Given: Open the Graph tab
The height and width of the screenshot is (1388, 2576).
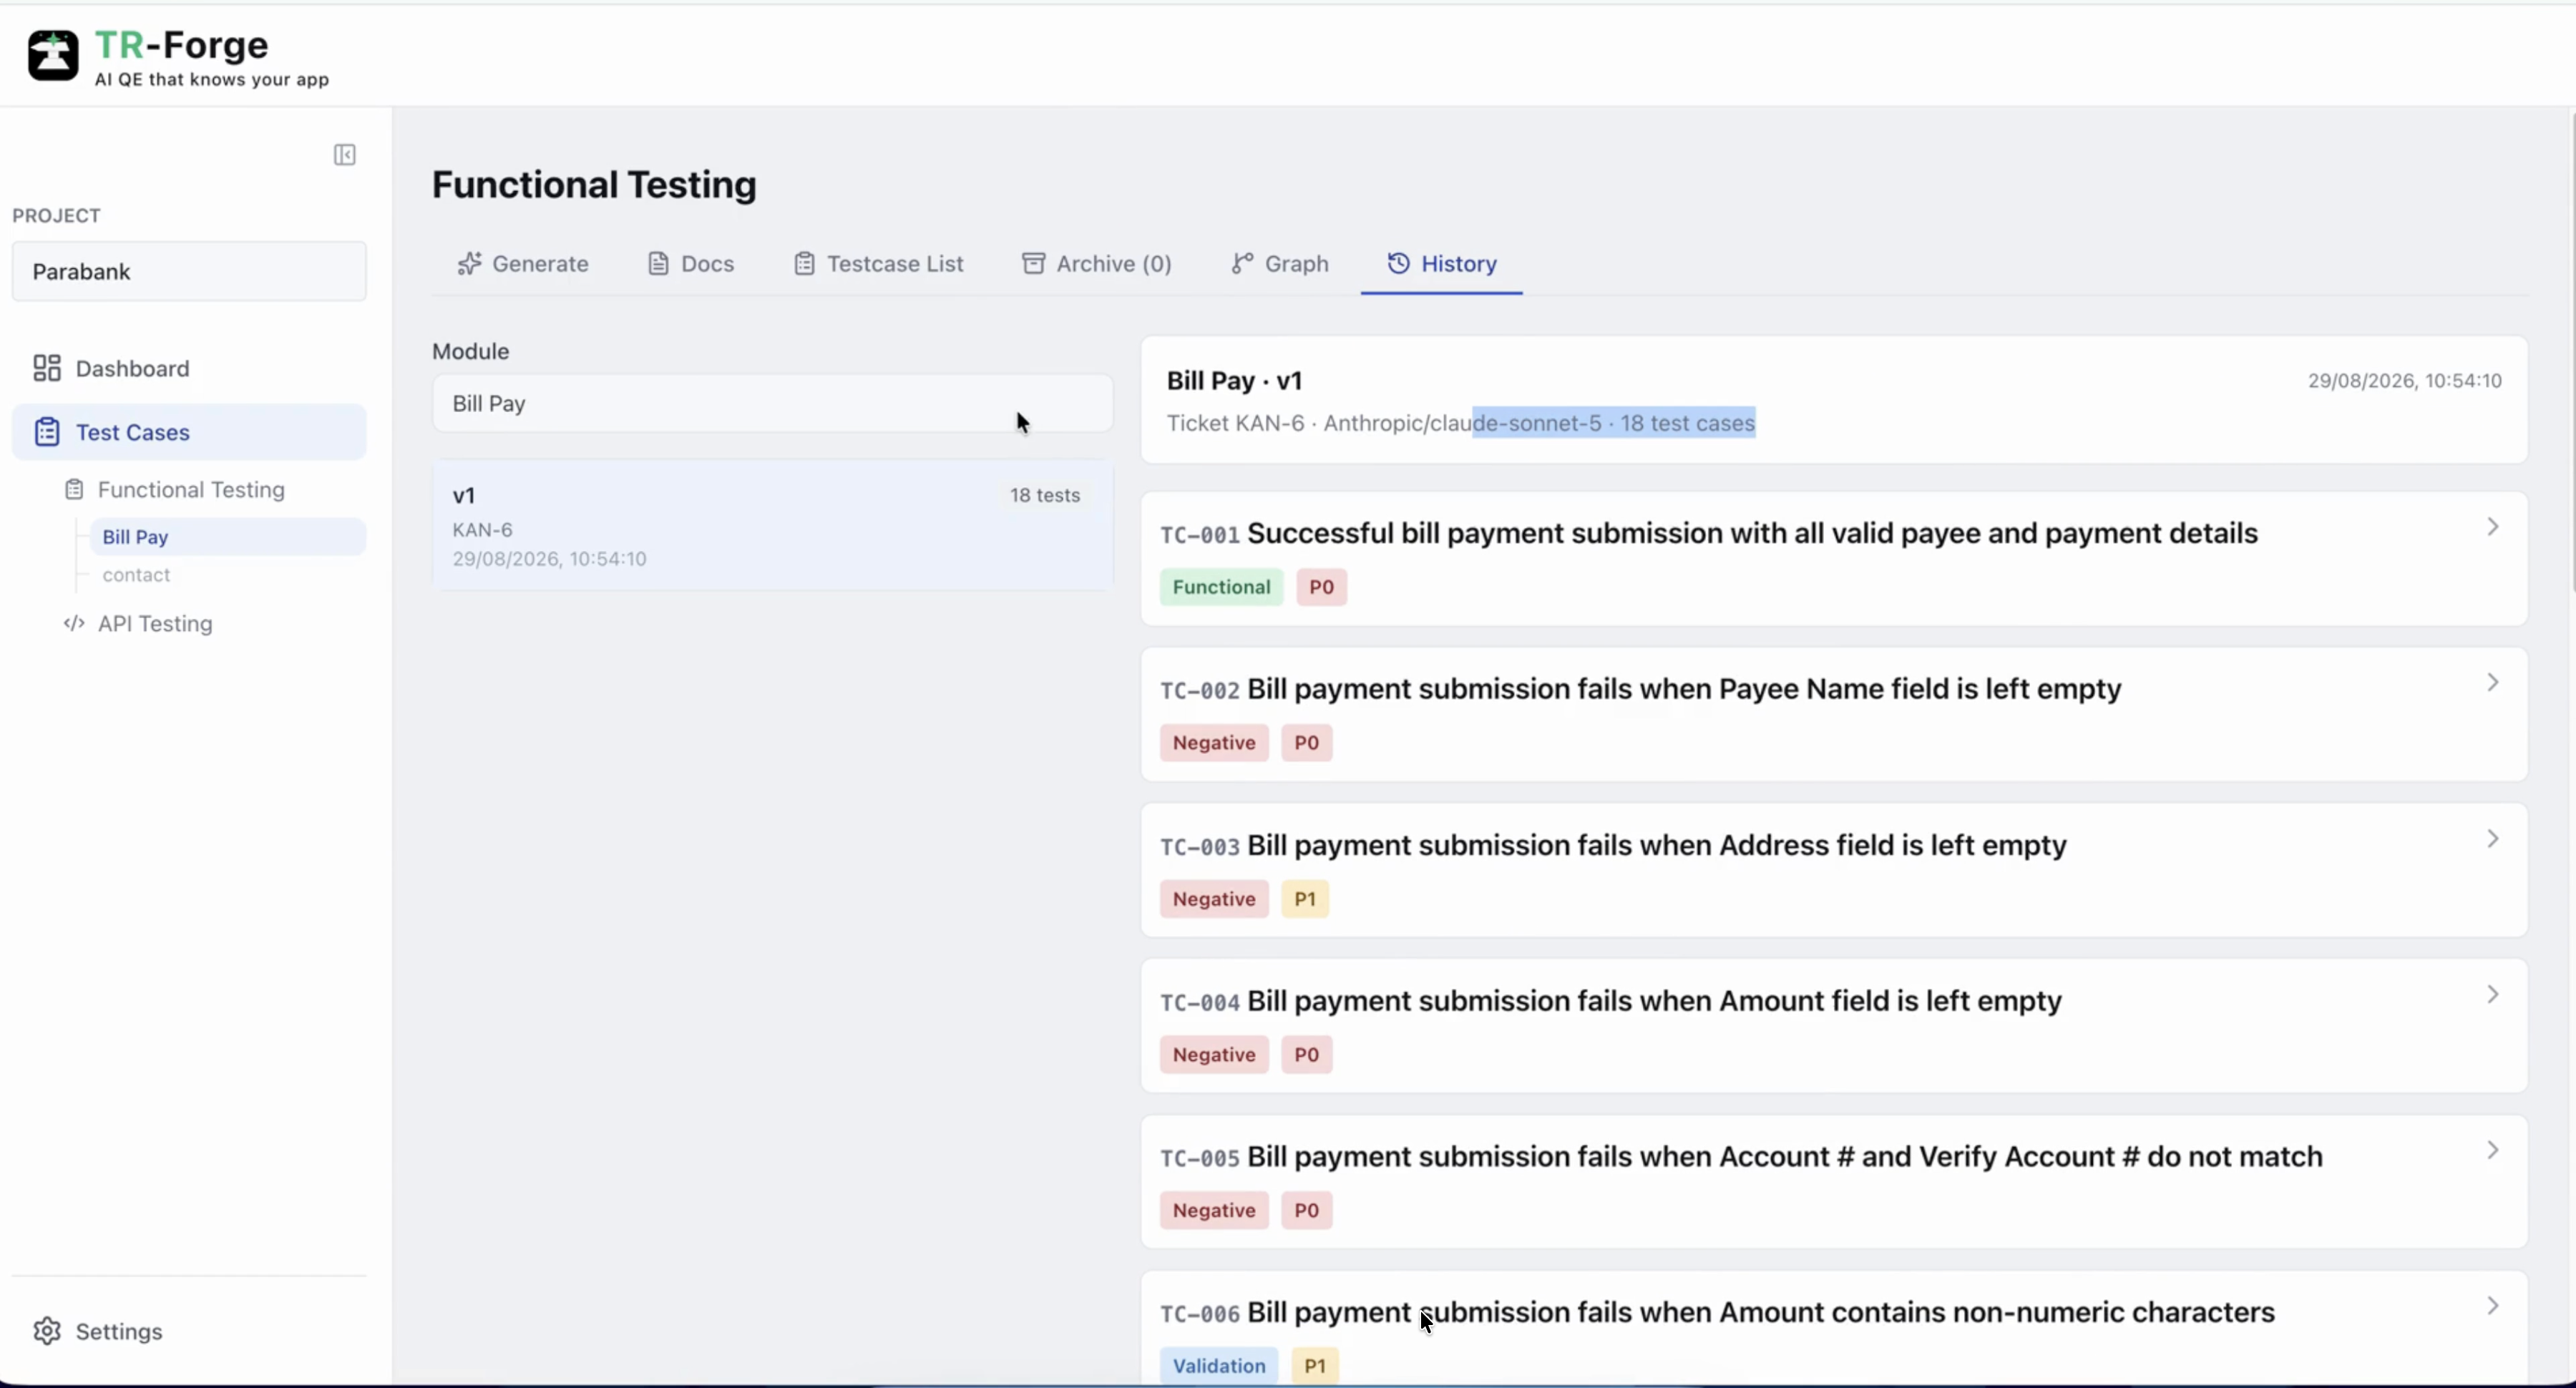Looking at the screenshot, I should tap(1280, 263).
